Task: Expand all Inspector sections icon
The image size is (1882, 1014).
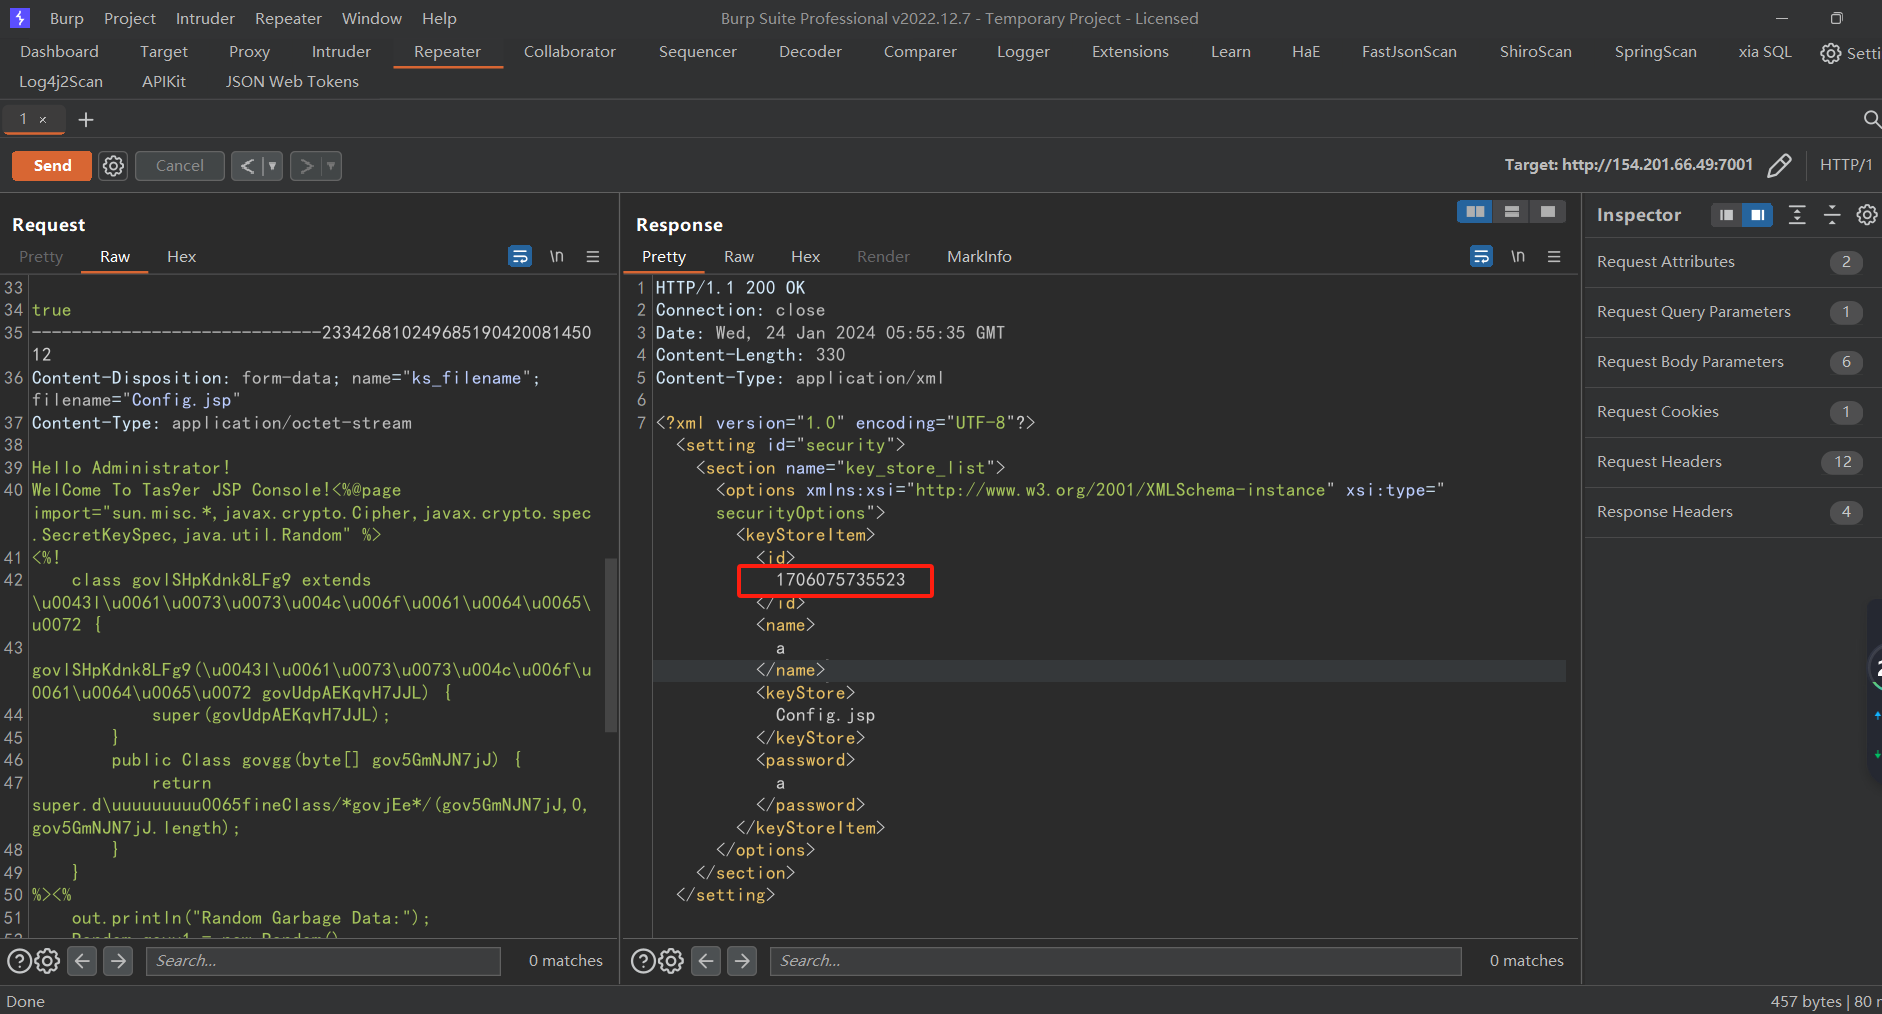Action: pos(1797,215)
